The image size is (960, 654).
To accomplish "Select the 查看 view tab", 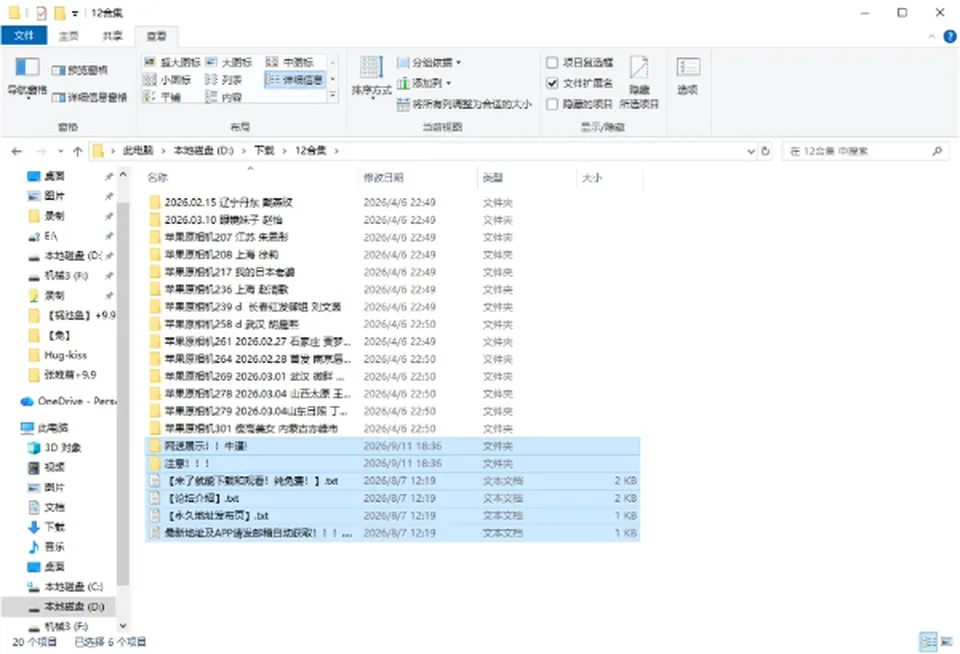I will [156, 36].
